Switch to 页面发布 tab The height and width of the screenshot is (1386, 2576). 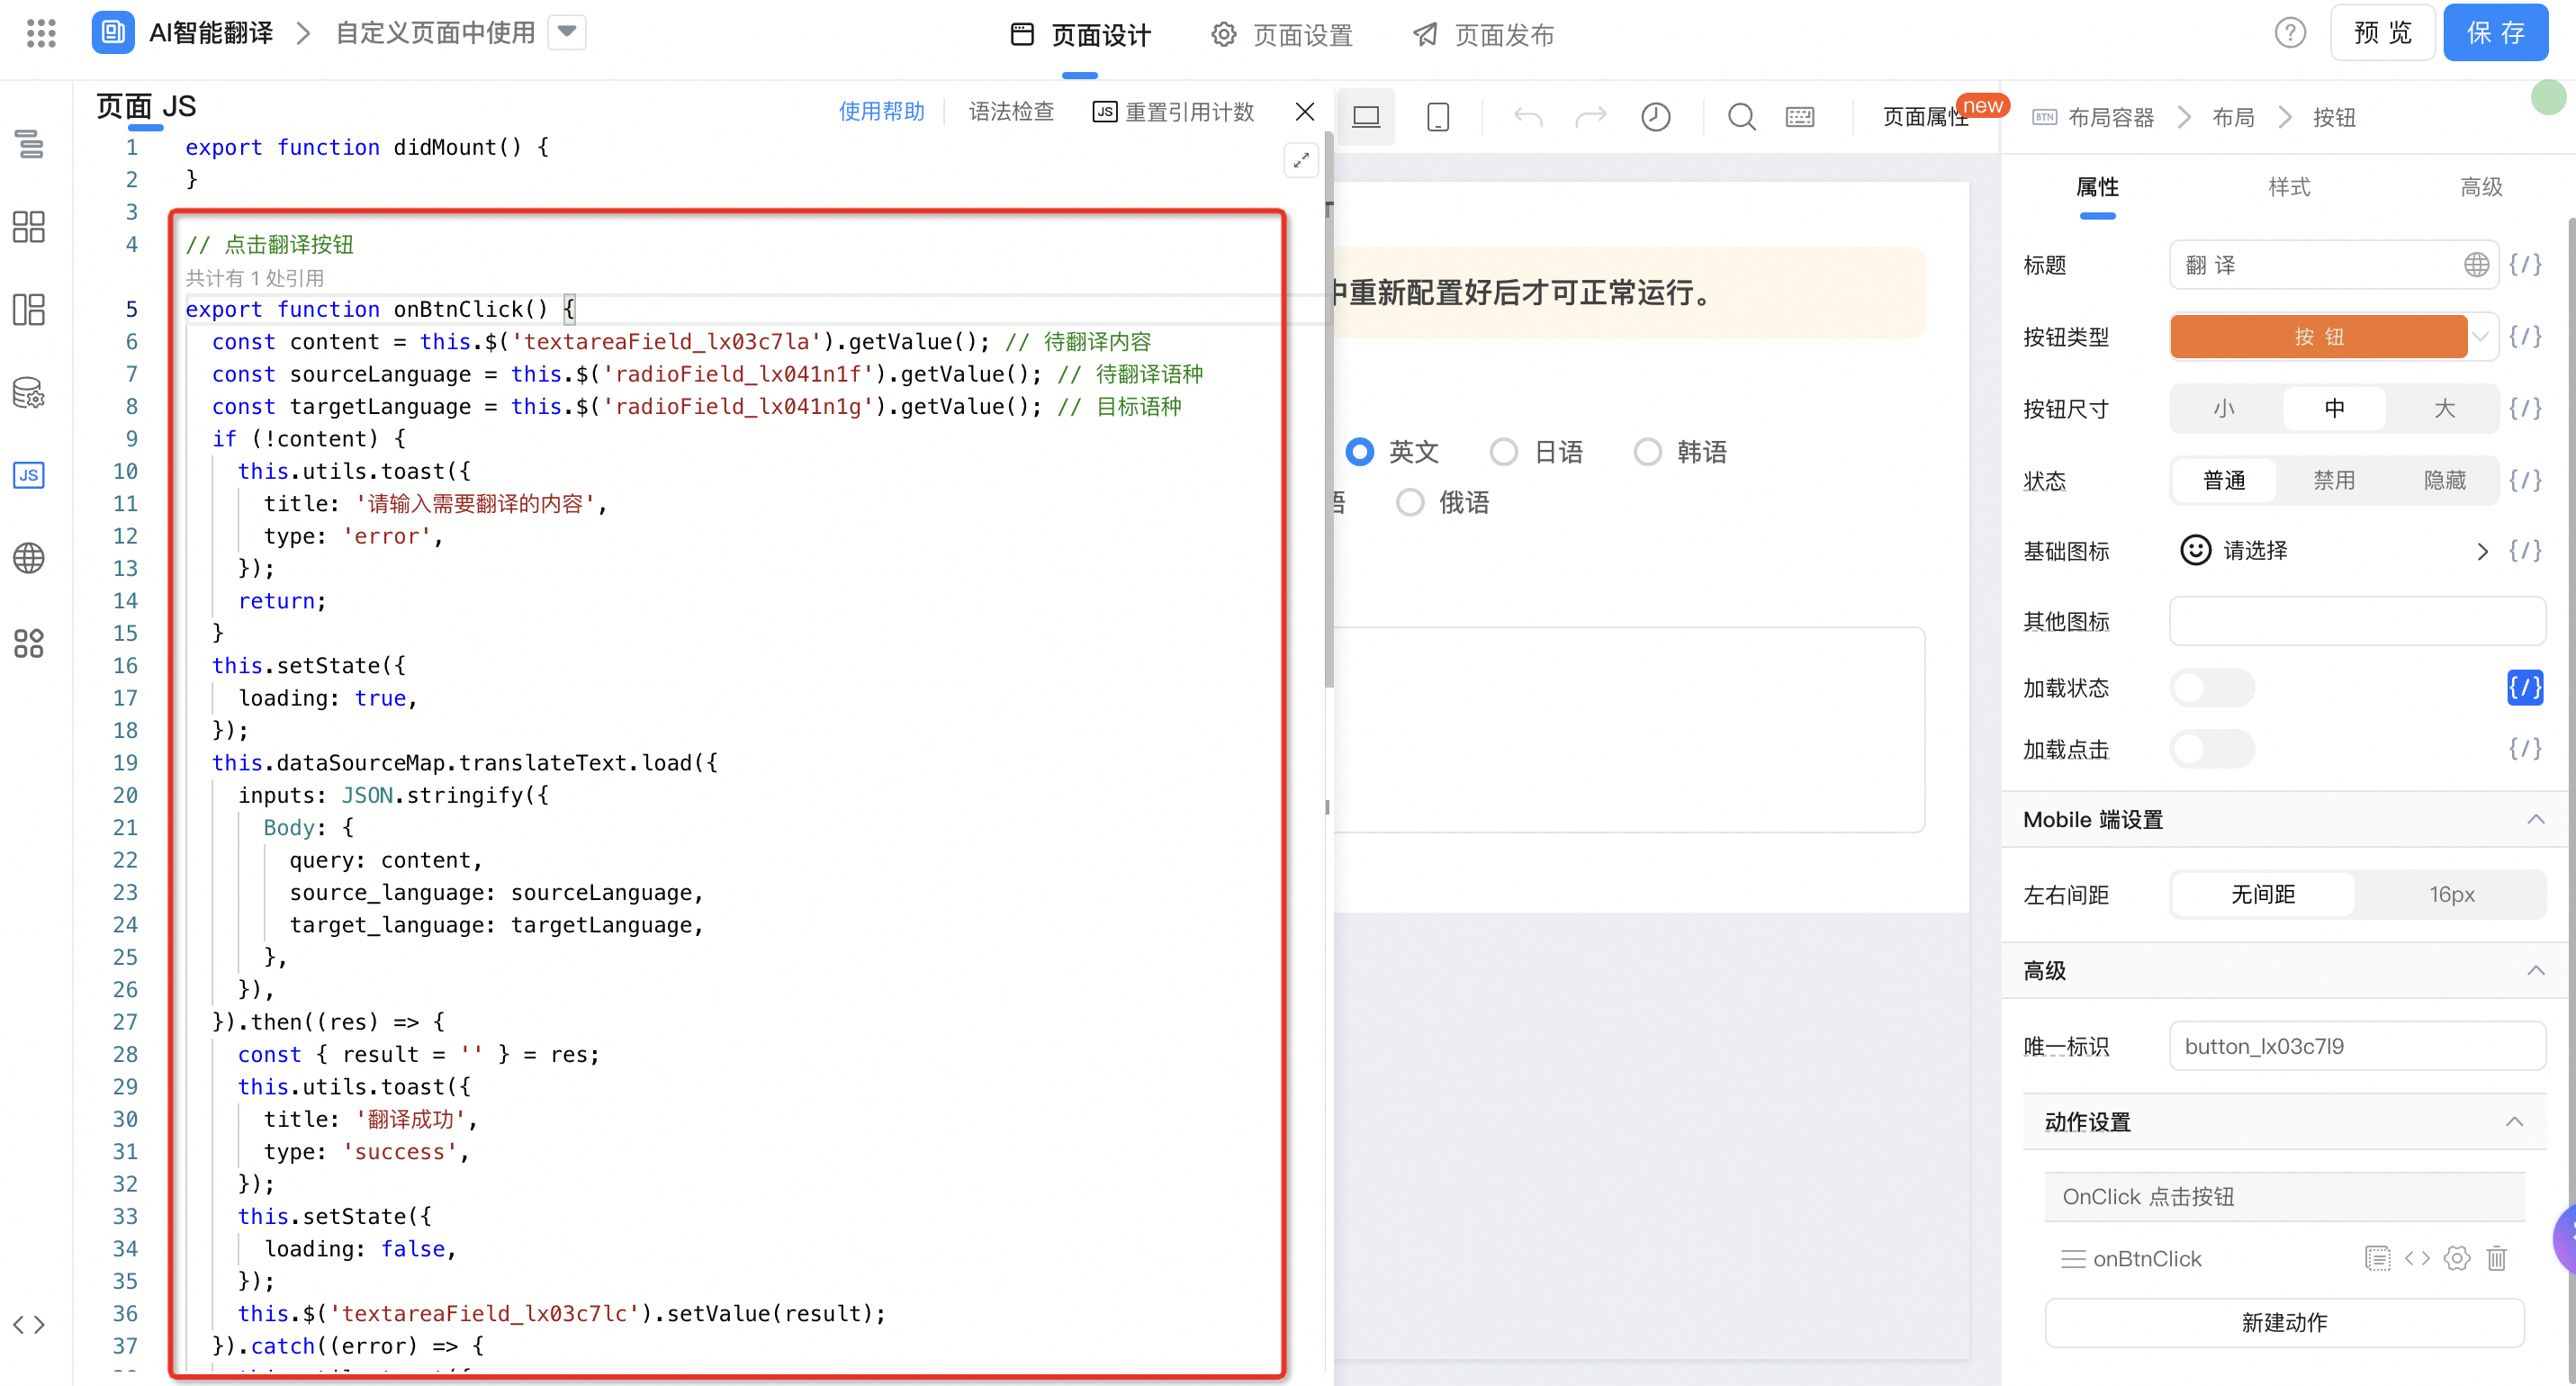[x=1483, y=35]
